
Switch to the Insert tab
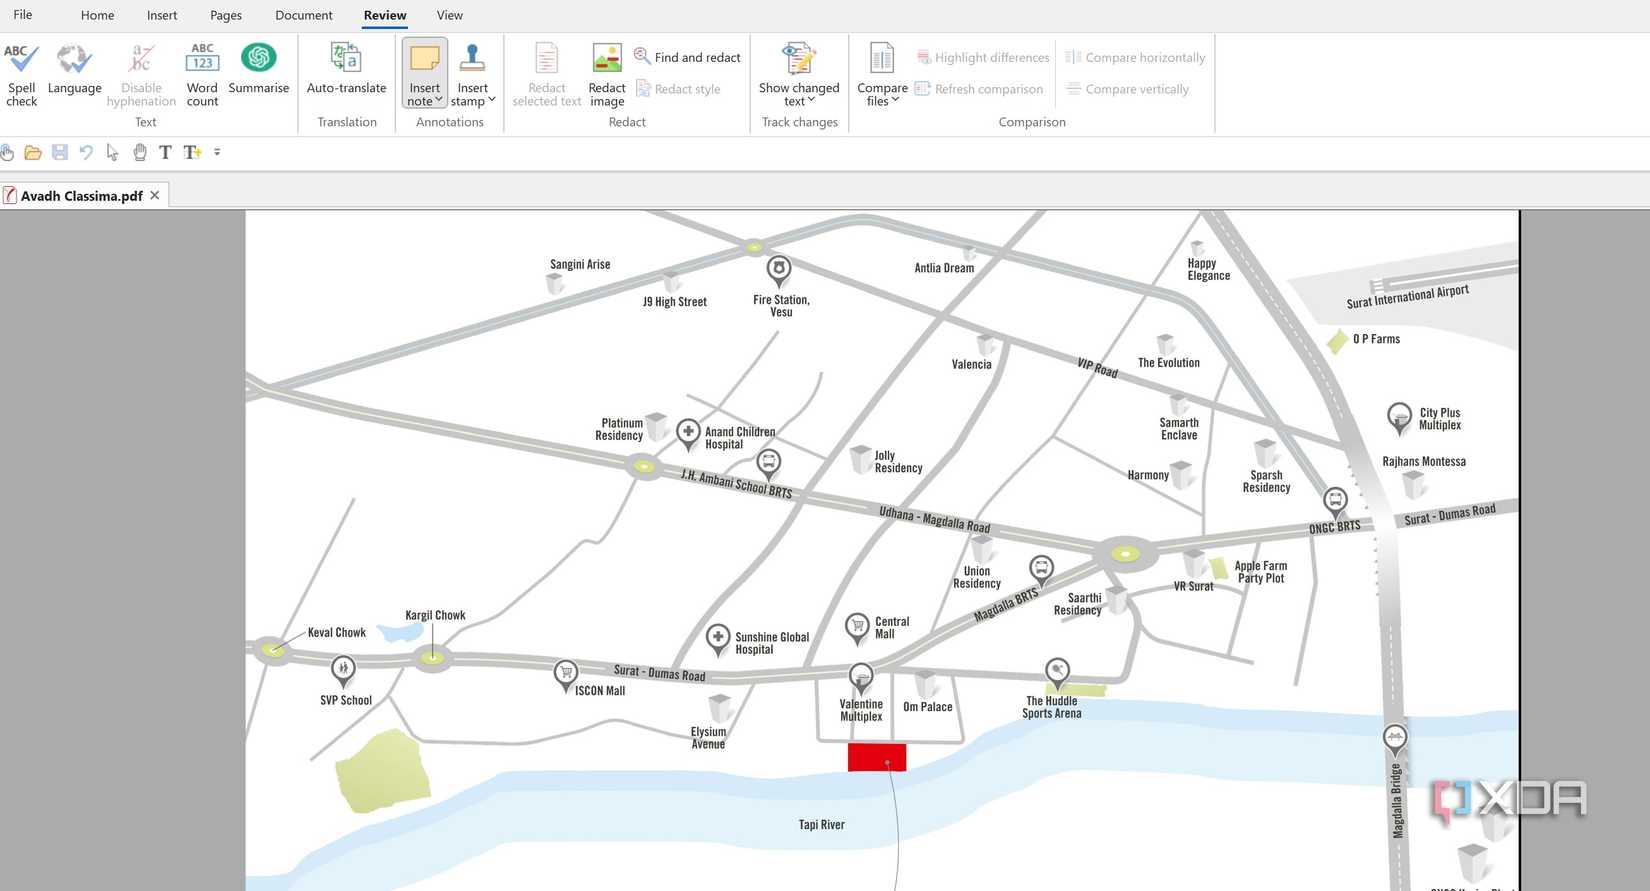(x=162, y=15)
